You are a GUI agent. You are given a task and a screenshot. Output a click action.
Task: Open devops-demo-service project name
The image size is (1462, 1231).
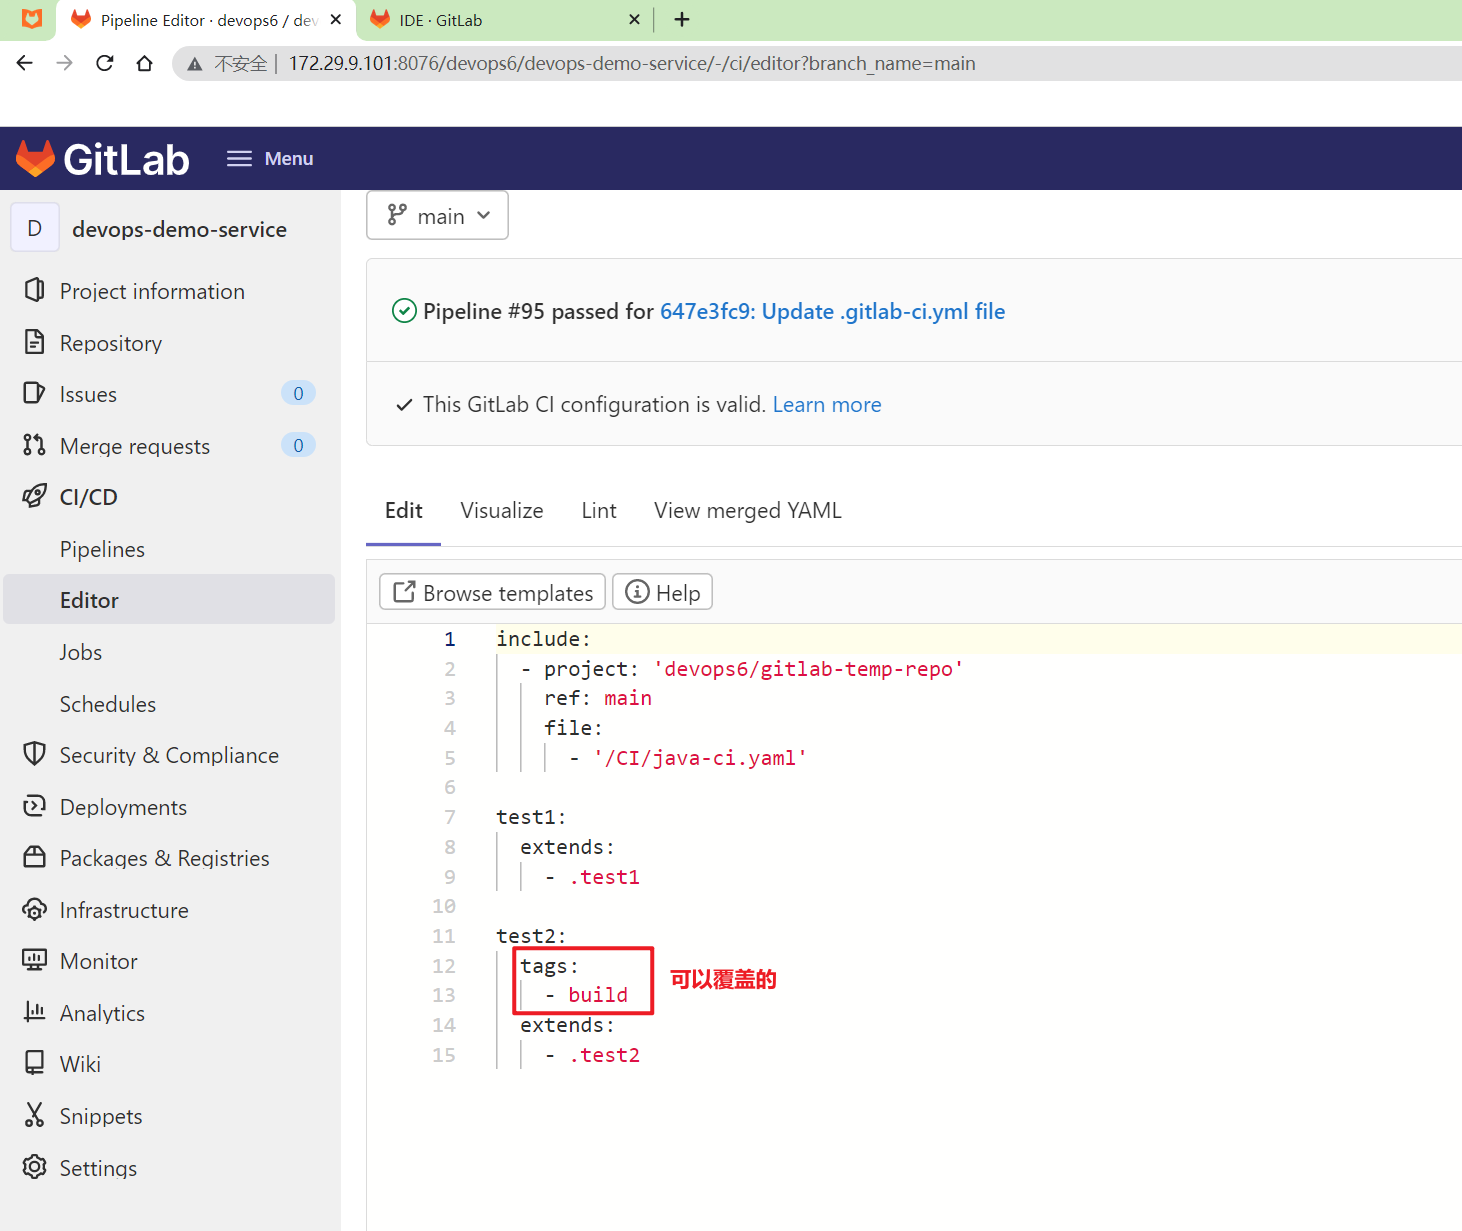(x=179, y=229)
